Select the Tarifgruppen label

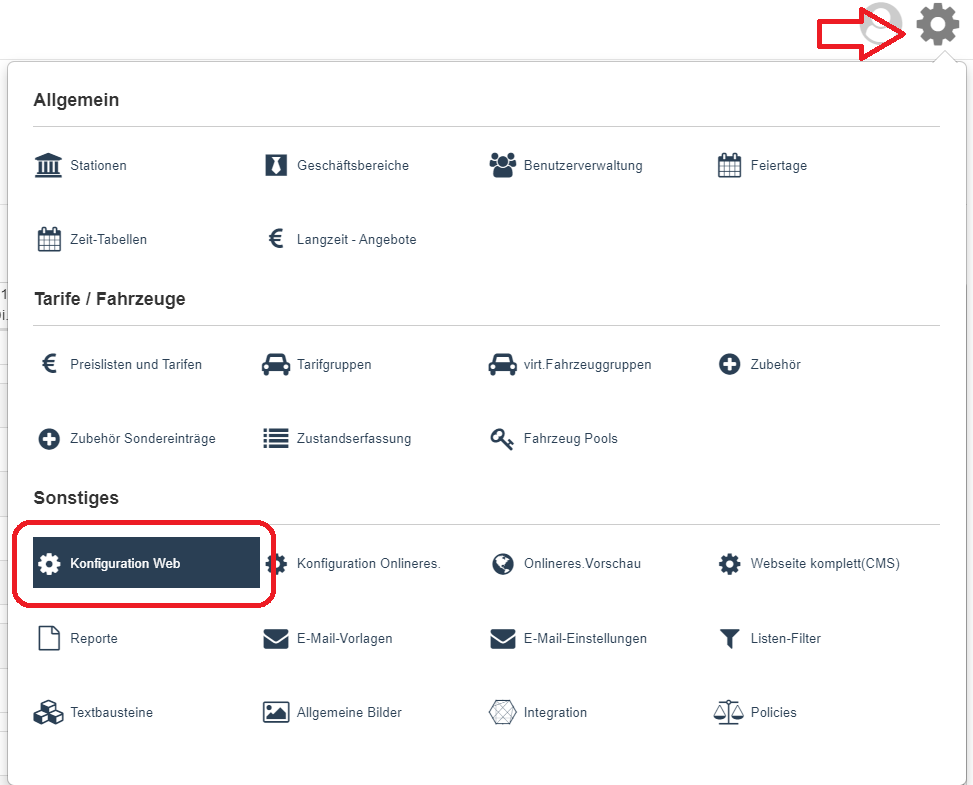click(334, 364)
